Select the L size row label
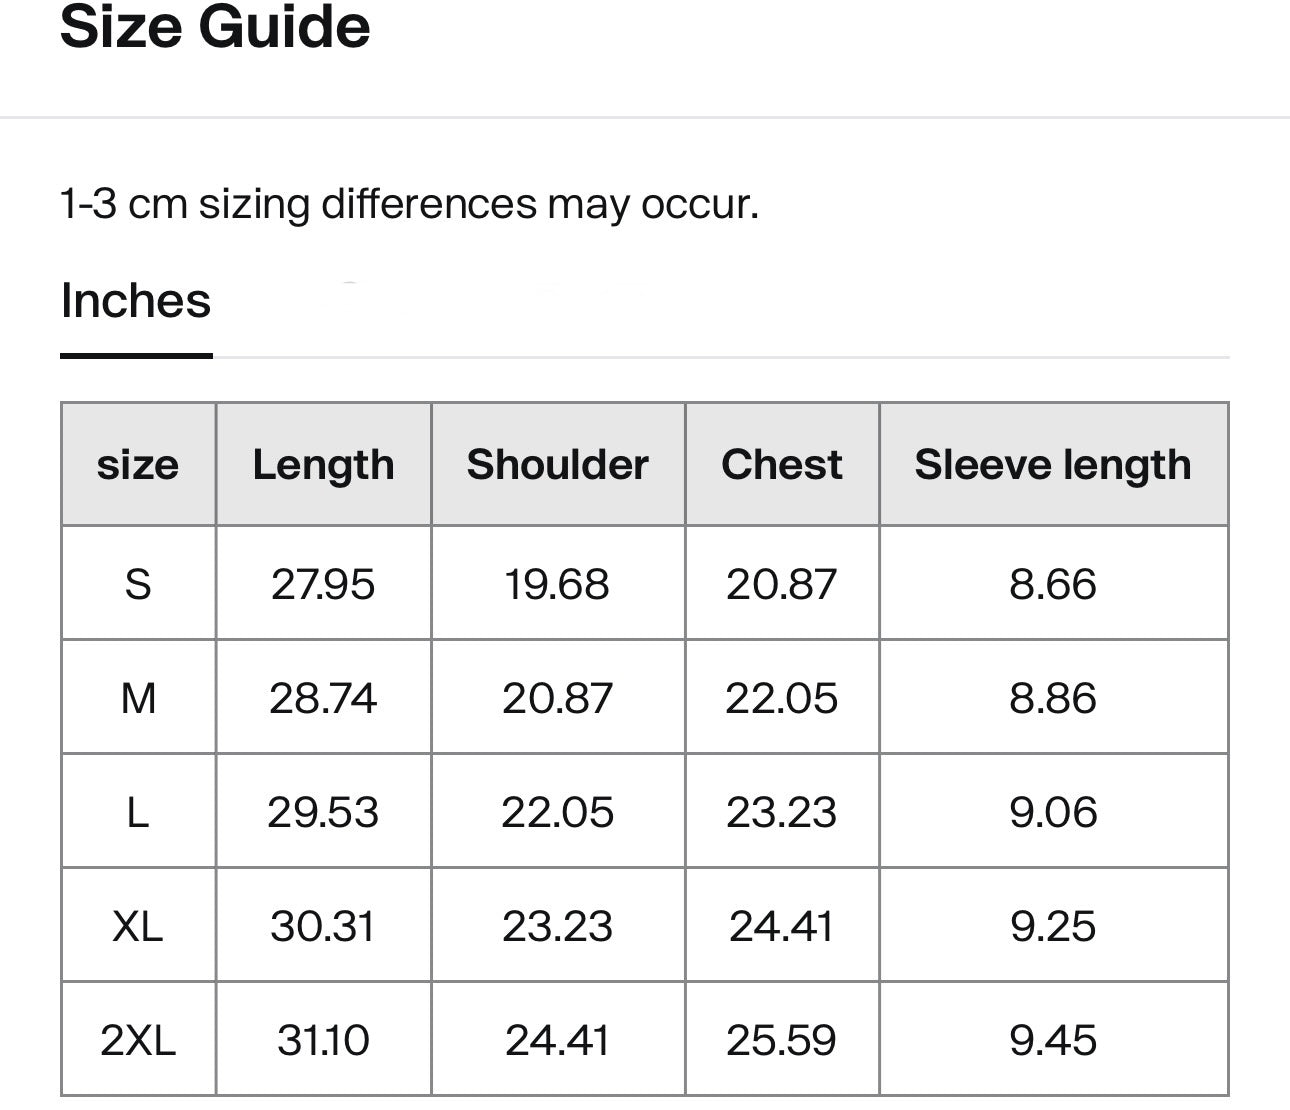Image resolution: width=1290 pixels, height=1110 pixels. pyautogui.click(x=138, y=812)
